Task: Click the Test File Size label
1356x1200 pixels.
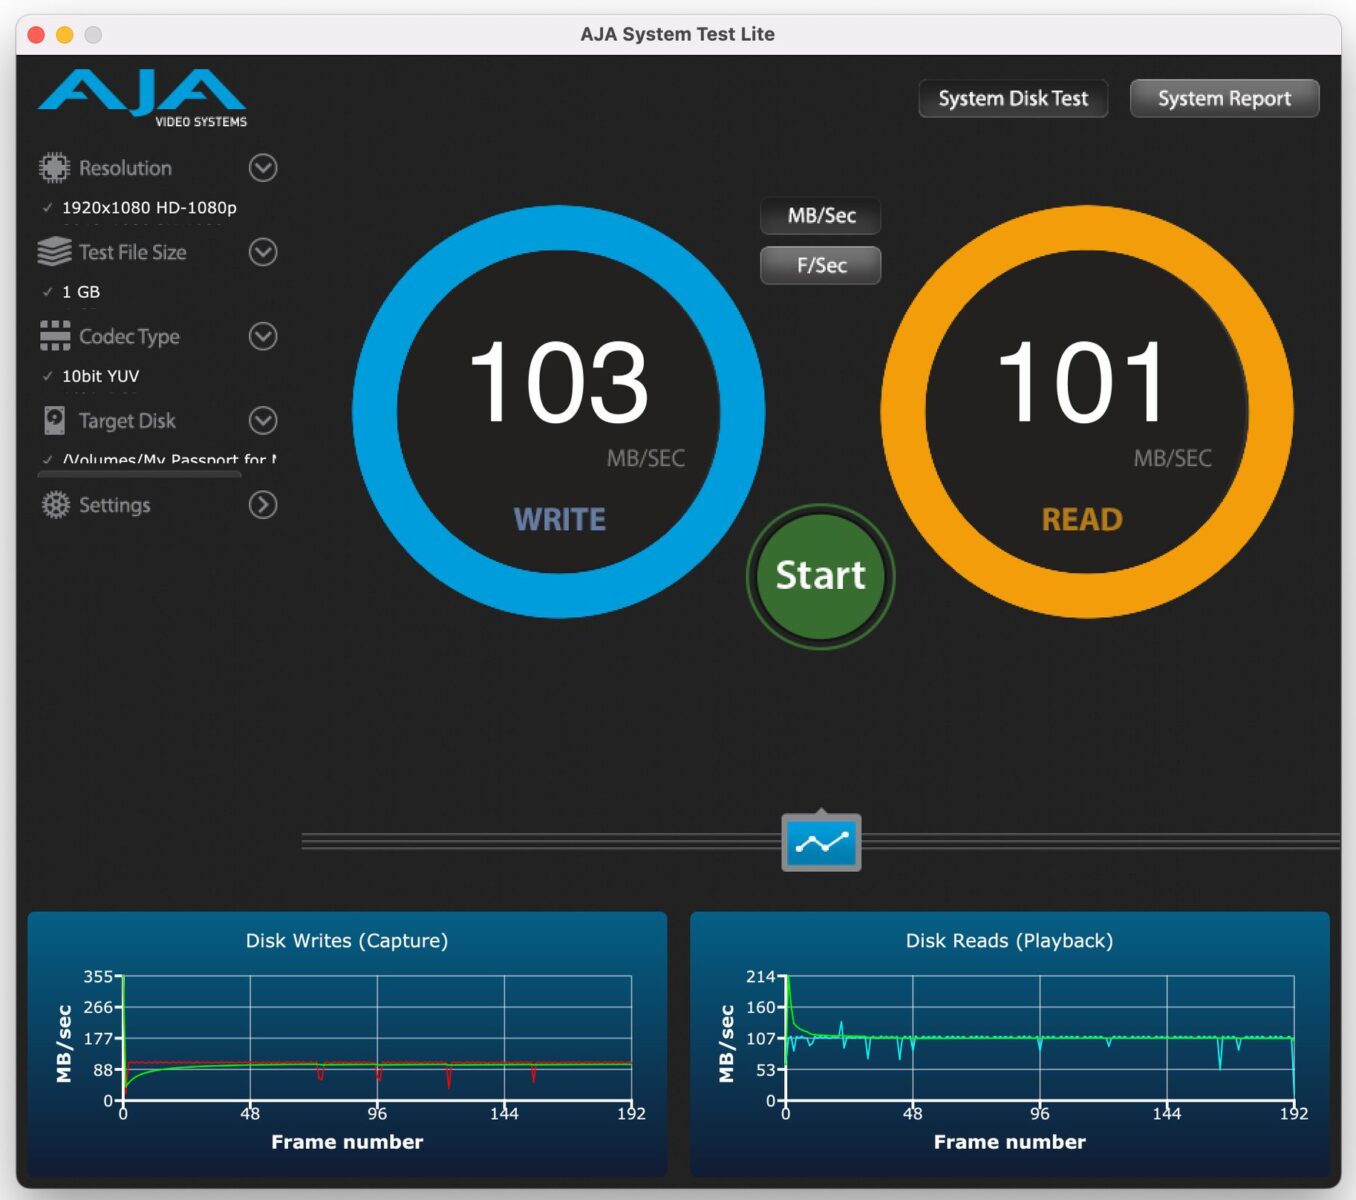Action: point(133,252)
